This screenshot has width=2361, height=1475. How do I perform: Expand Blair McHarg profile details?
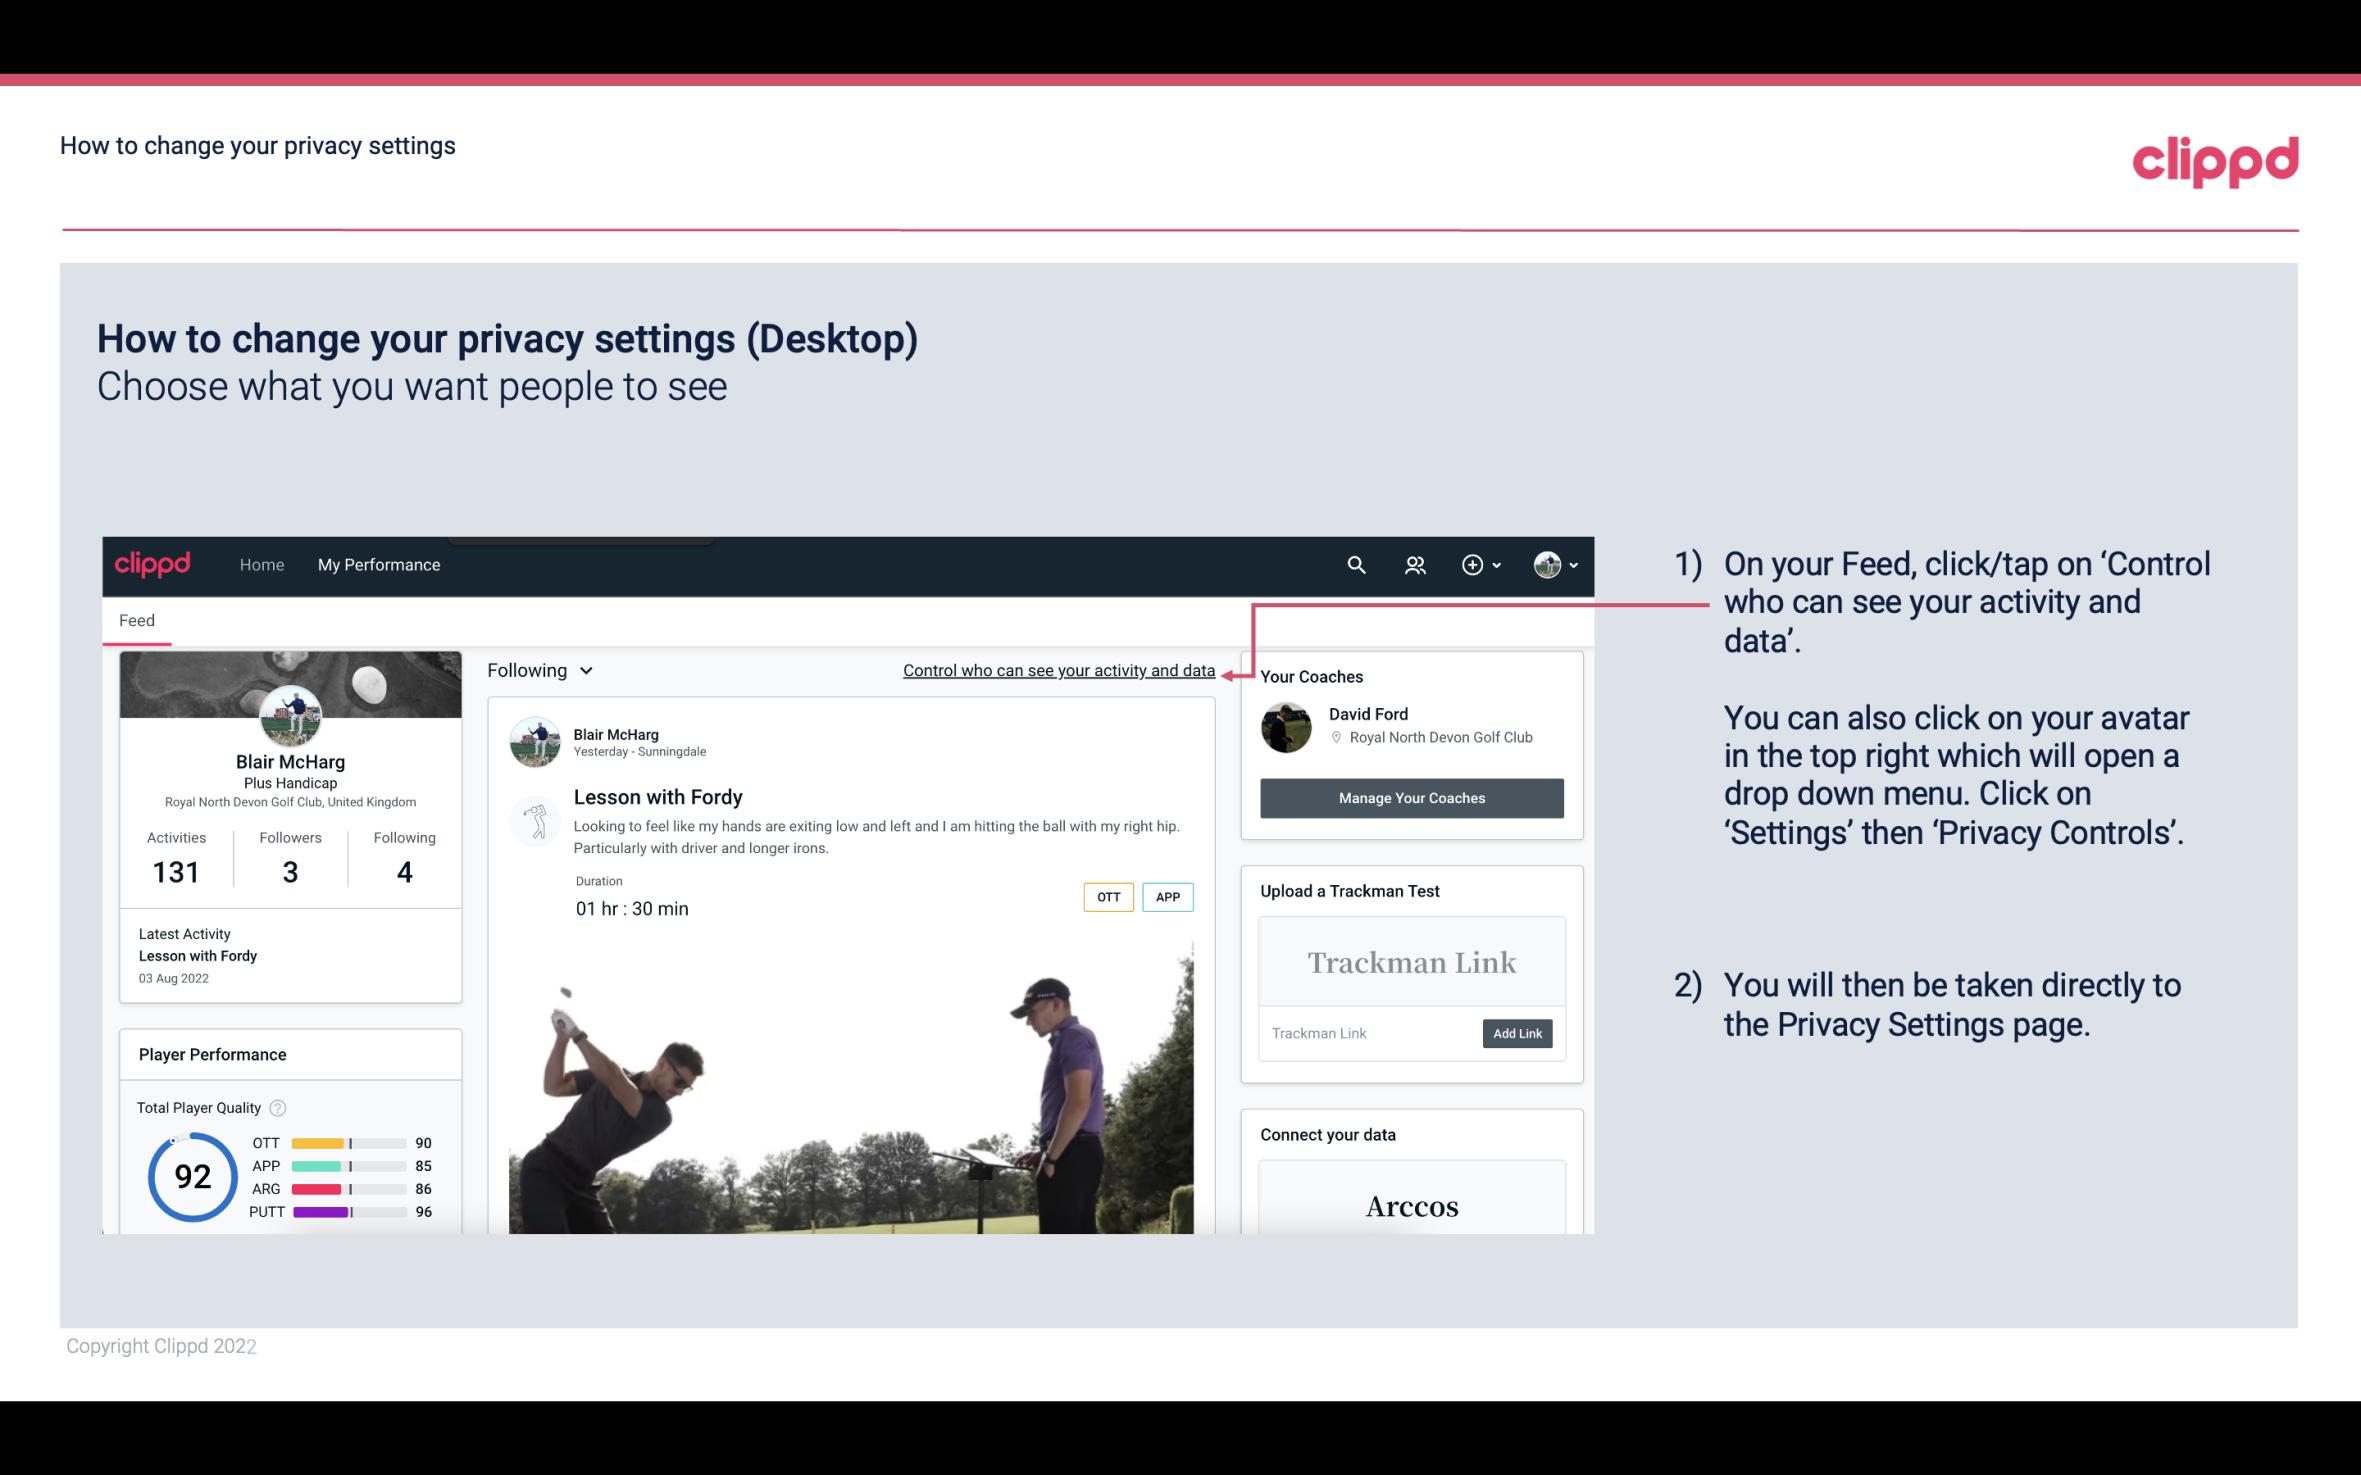[x=289, y=760]
